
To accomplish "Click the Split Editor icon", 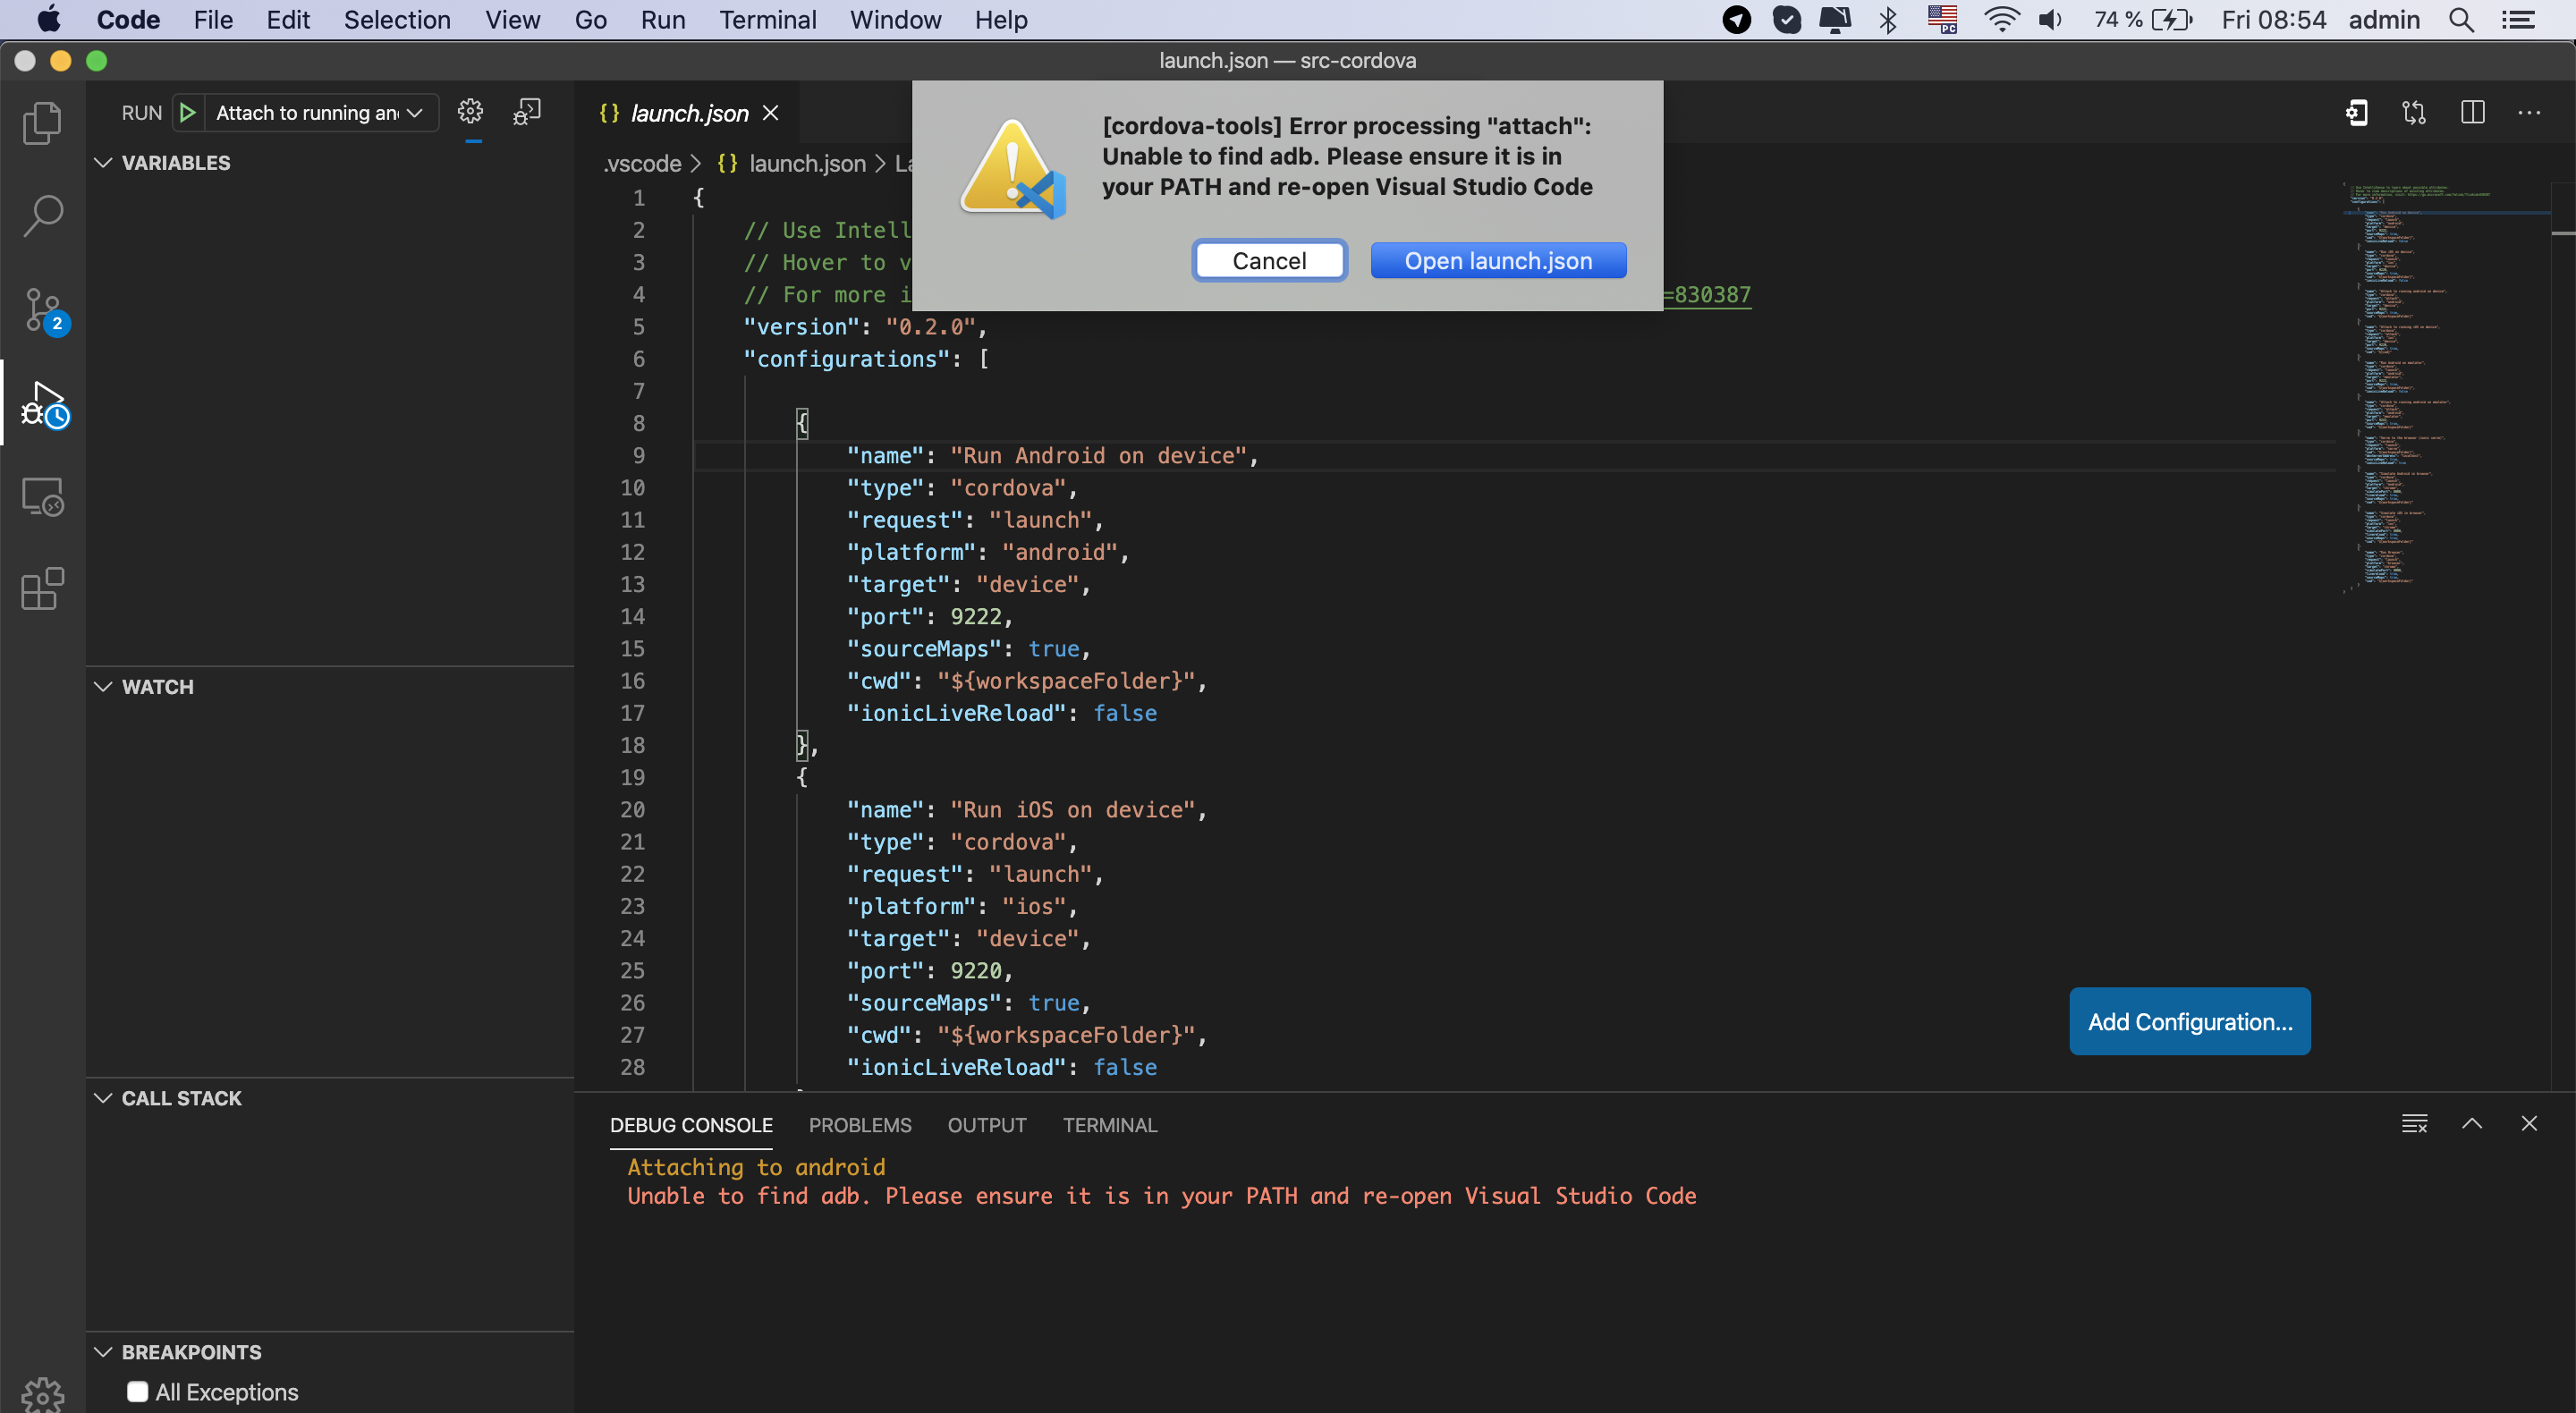I will (2472, 112).
